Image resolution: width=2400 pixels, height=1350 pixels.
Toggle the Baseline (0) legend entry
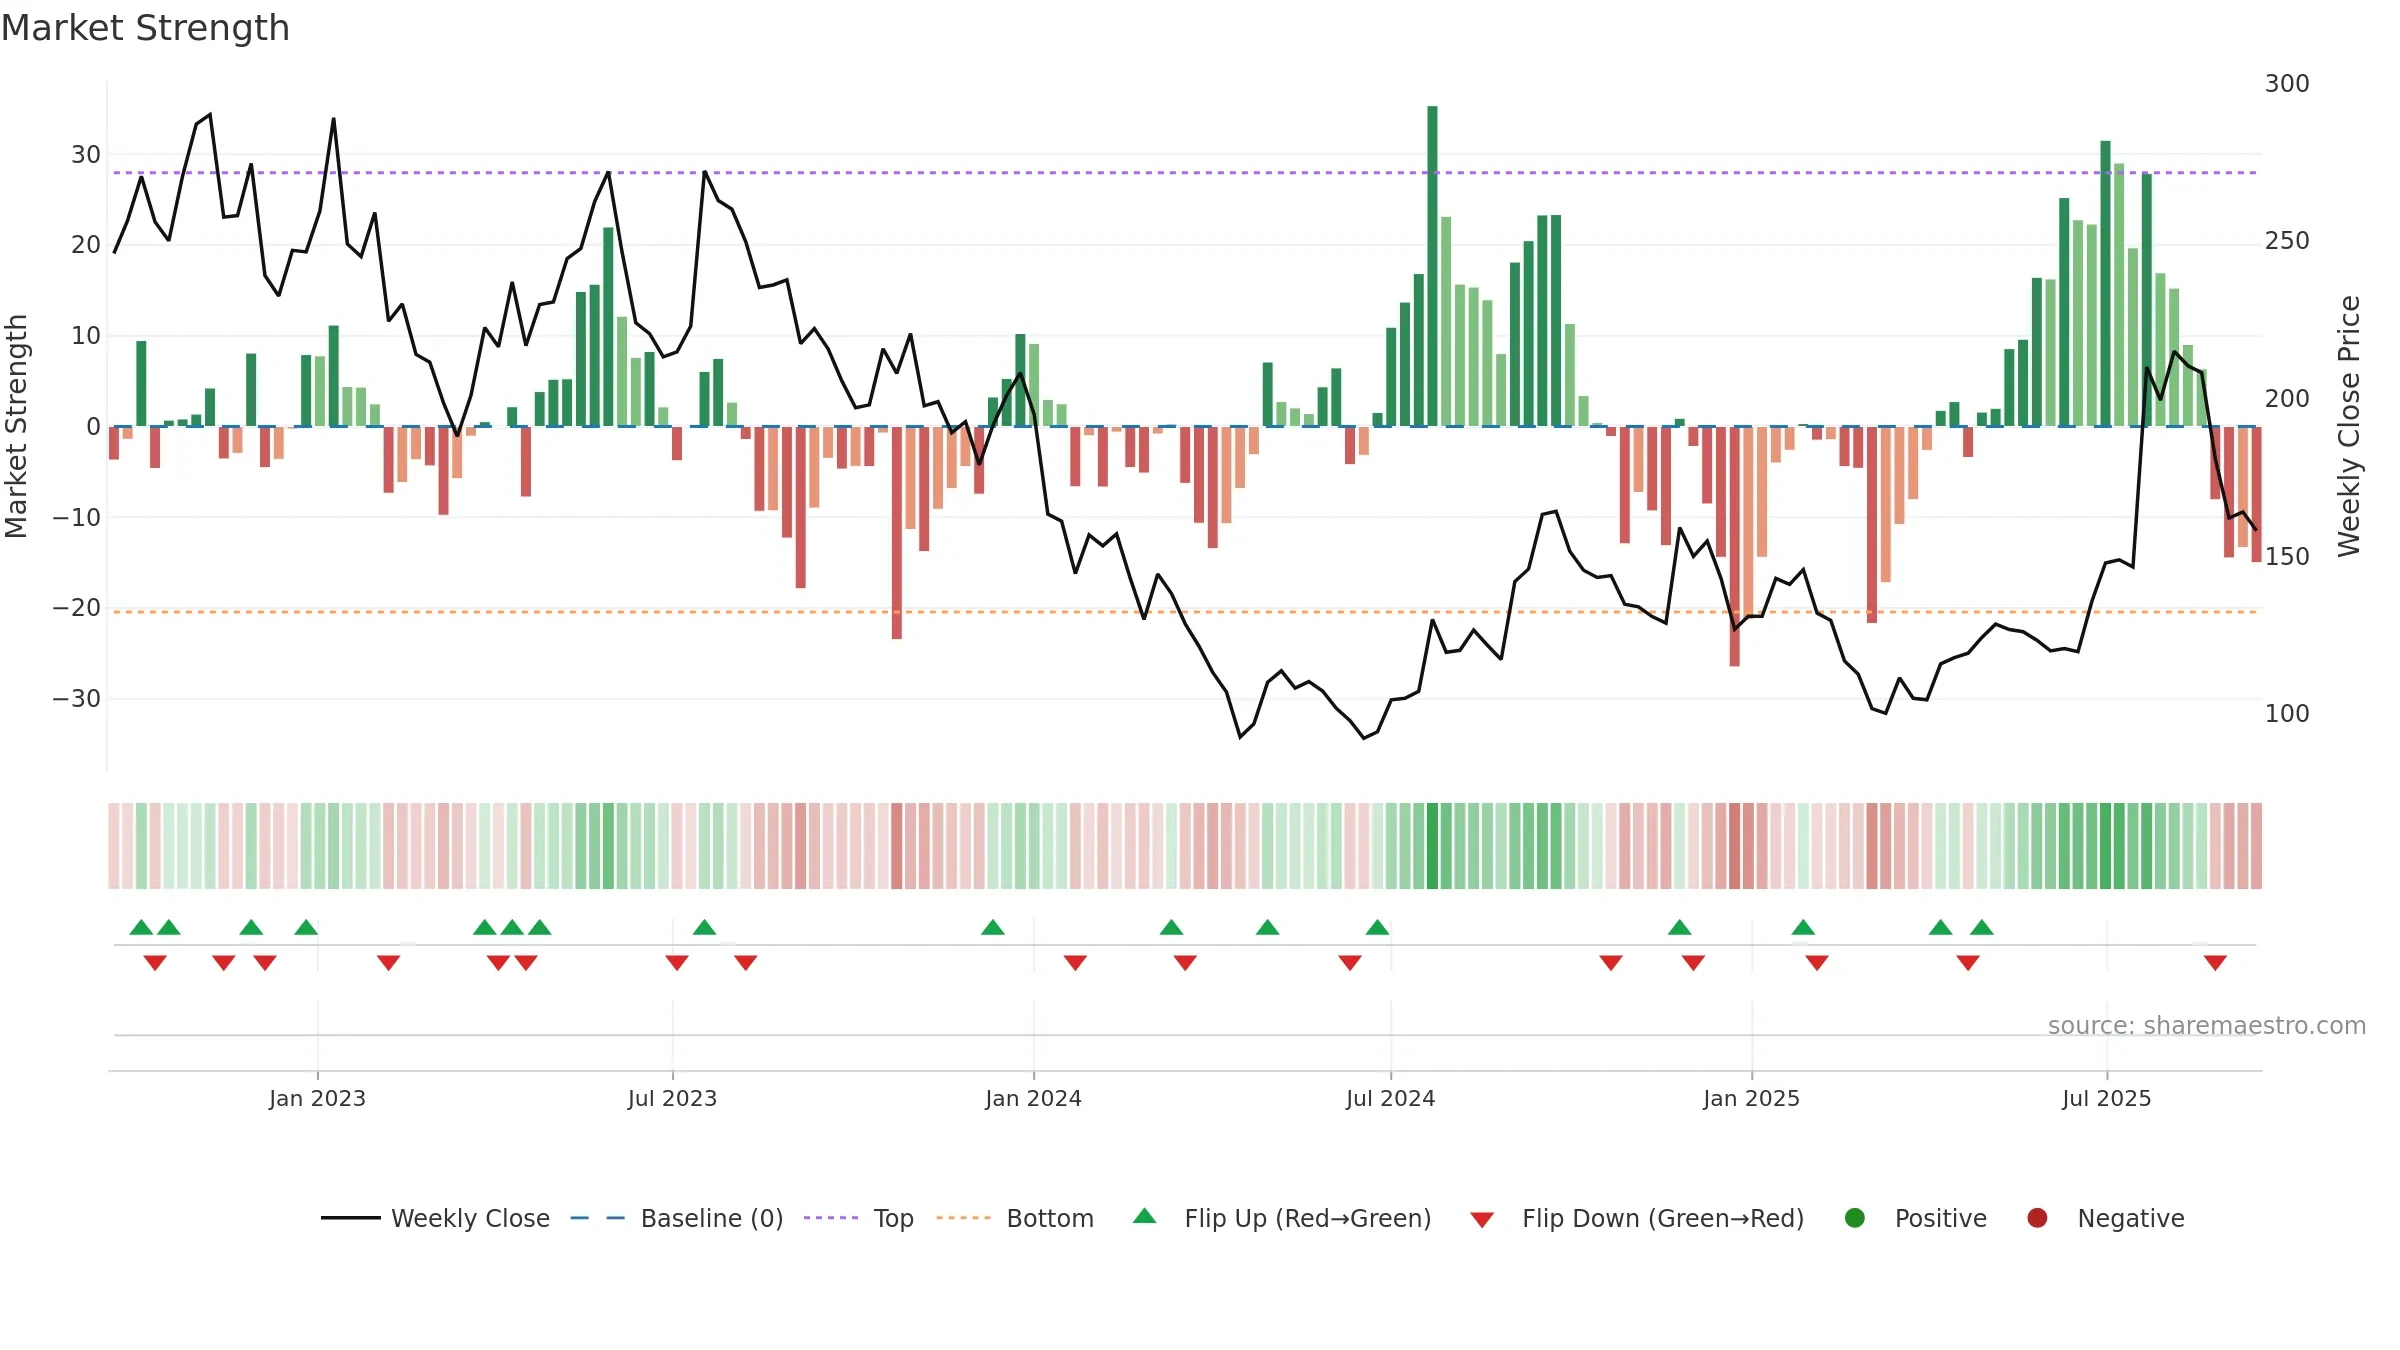(x=676, y=1218)
